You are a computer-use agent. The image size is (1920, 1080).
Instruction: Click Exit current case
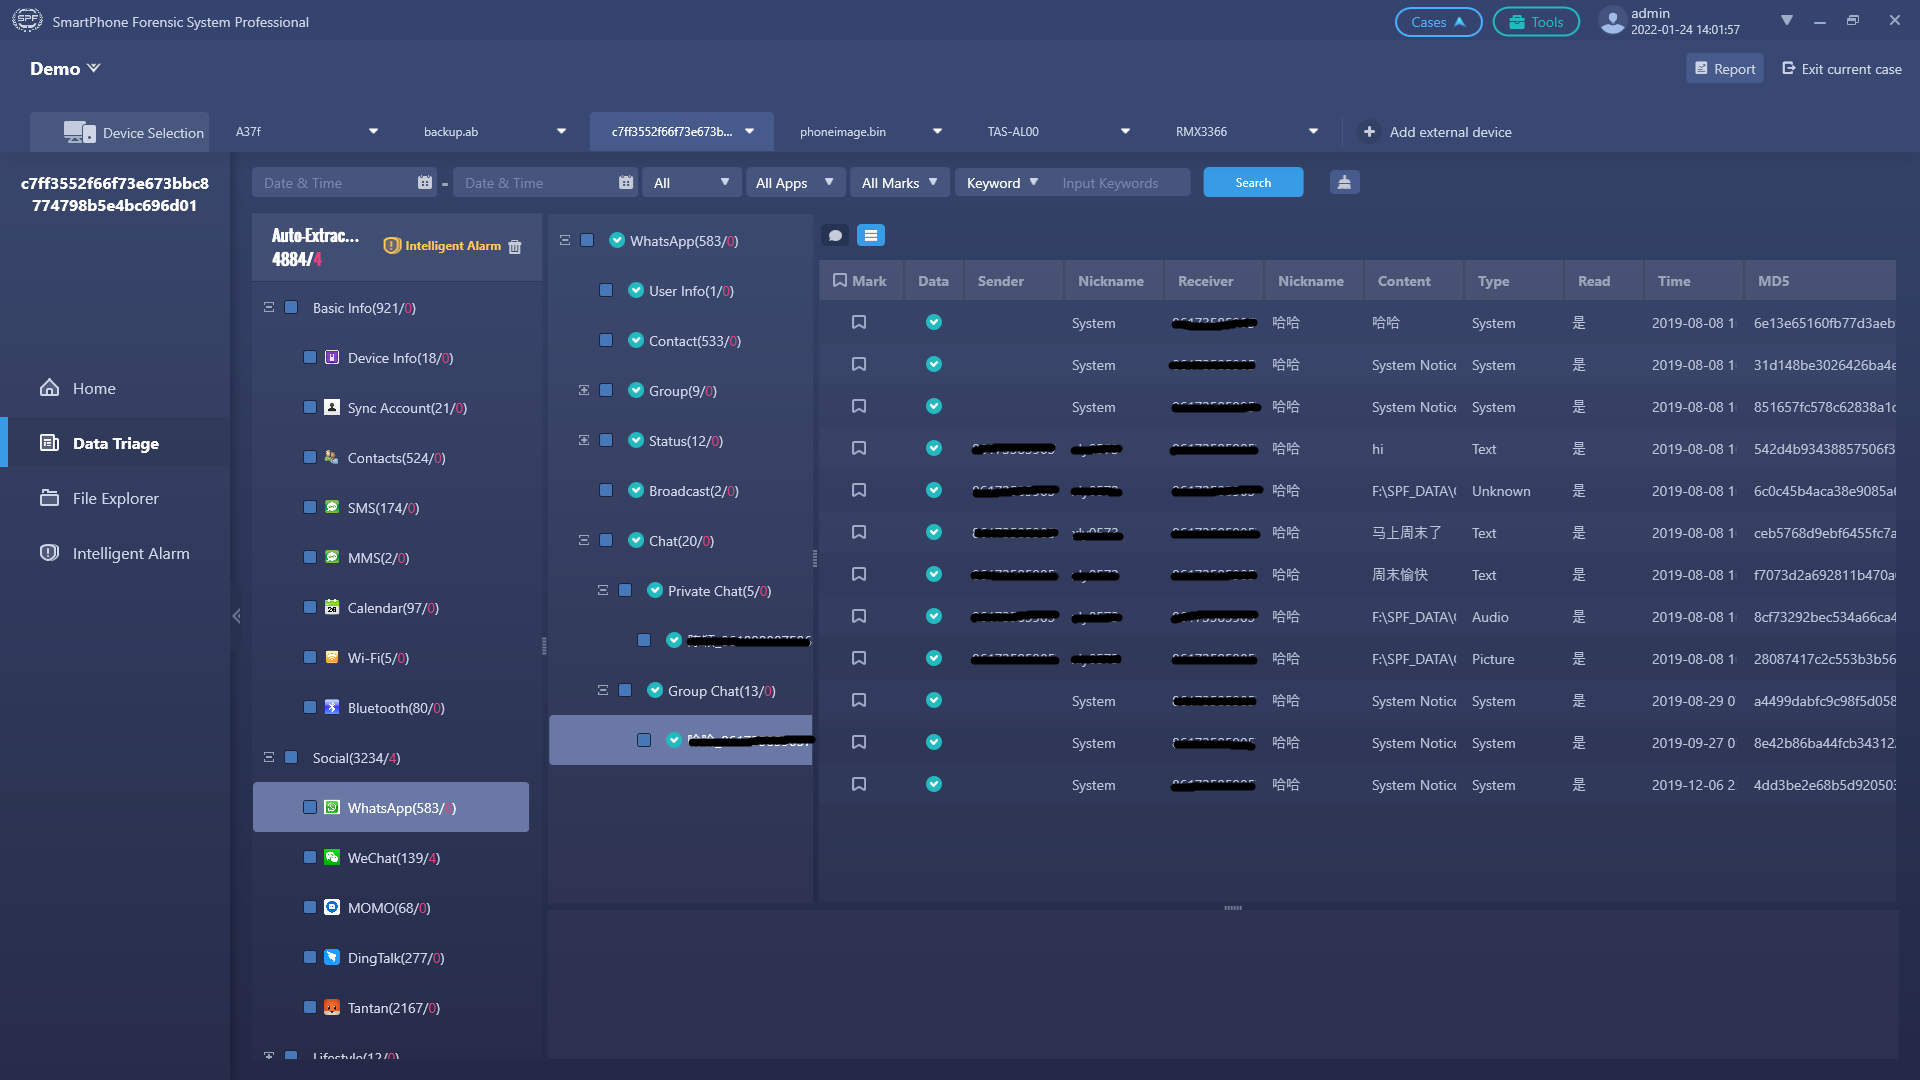click(1842, 69)
